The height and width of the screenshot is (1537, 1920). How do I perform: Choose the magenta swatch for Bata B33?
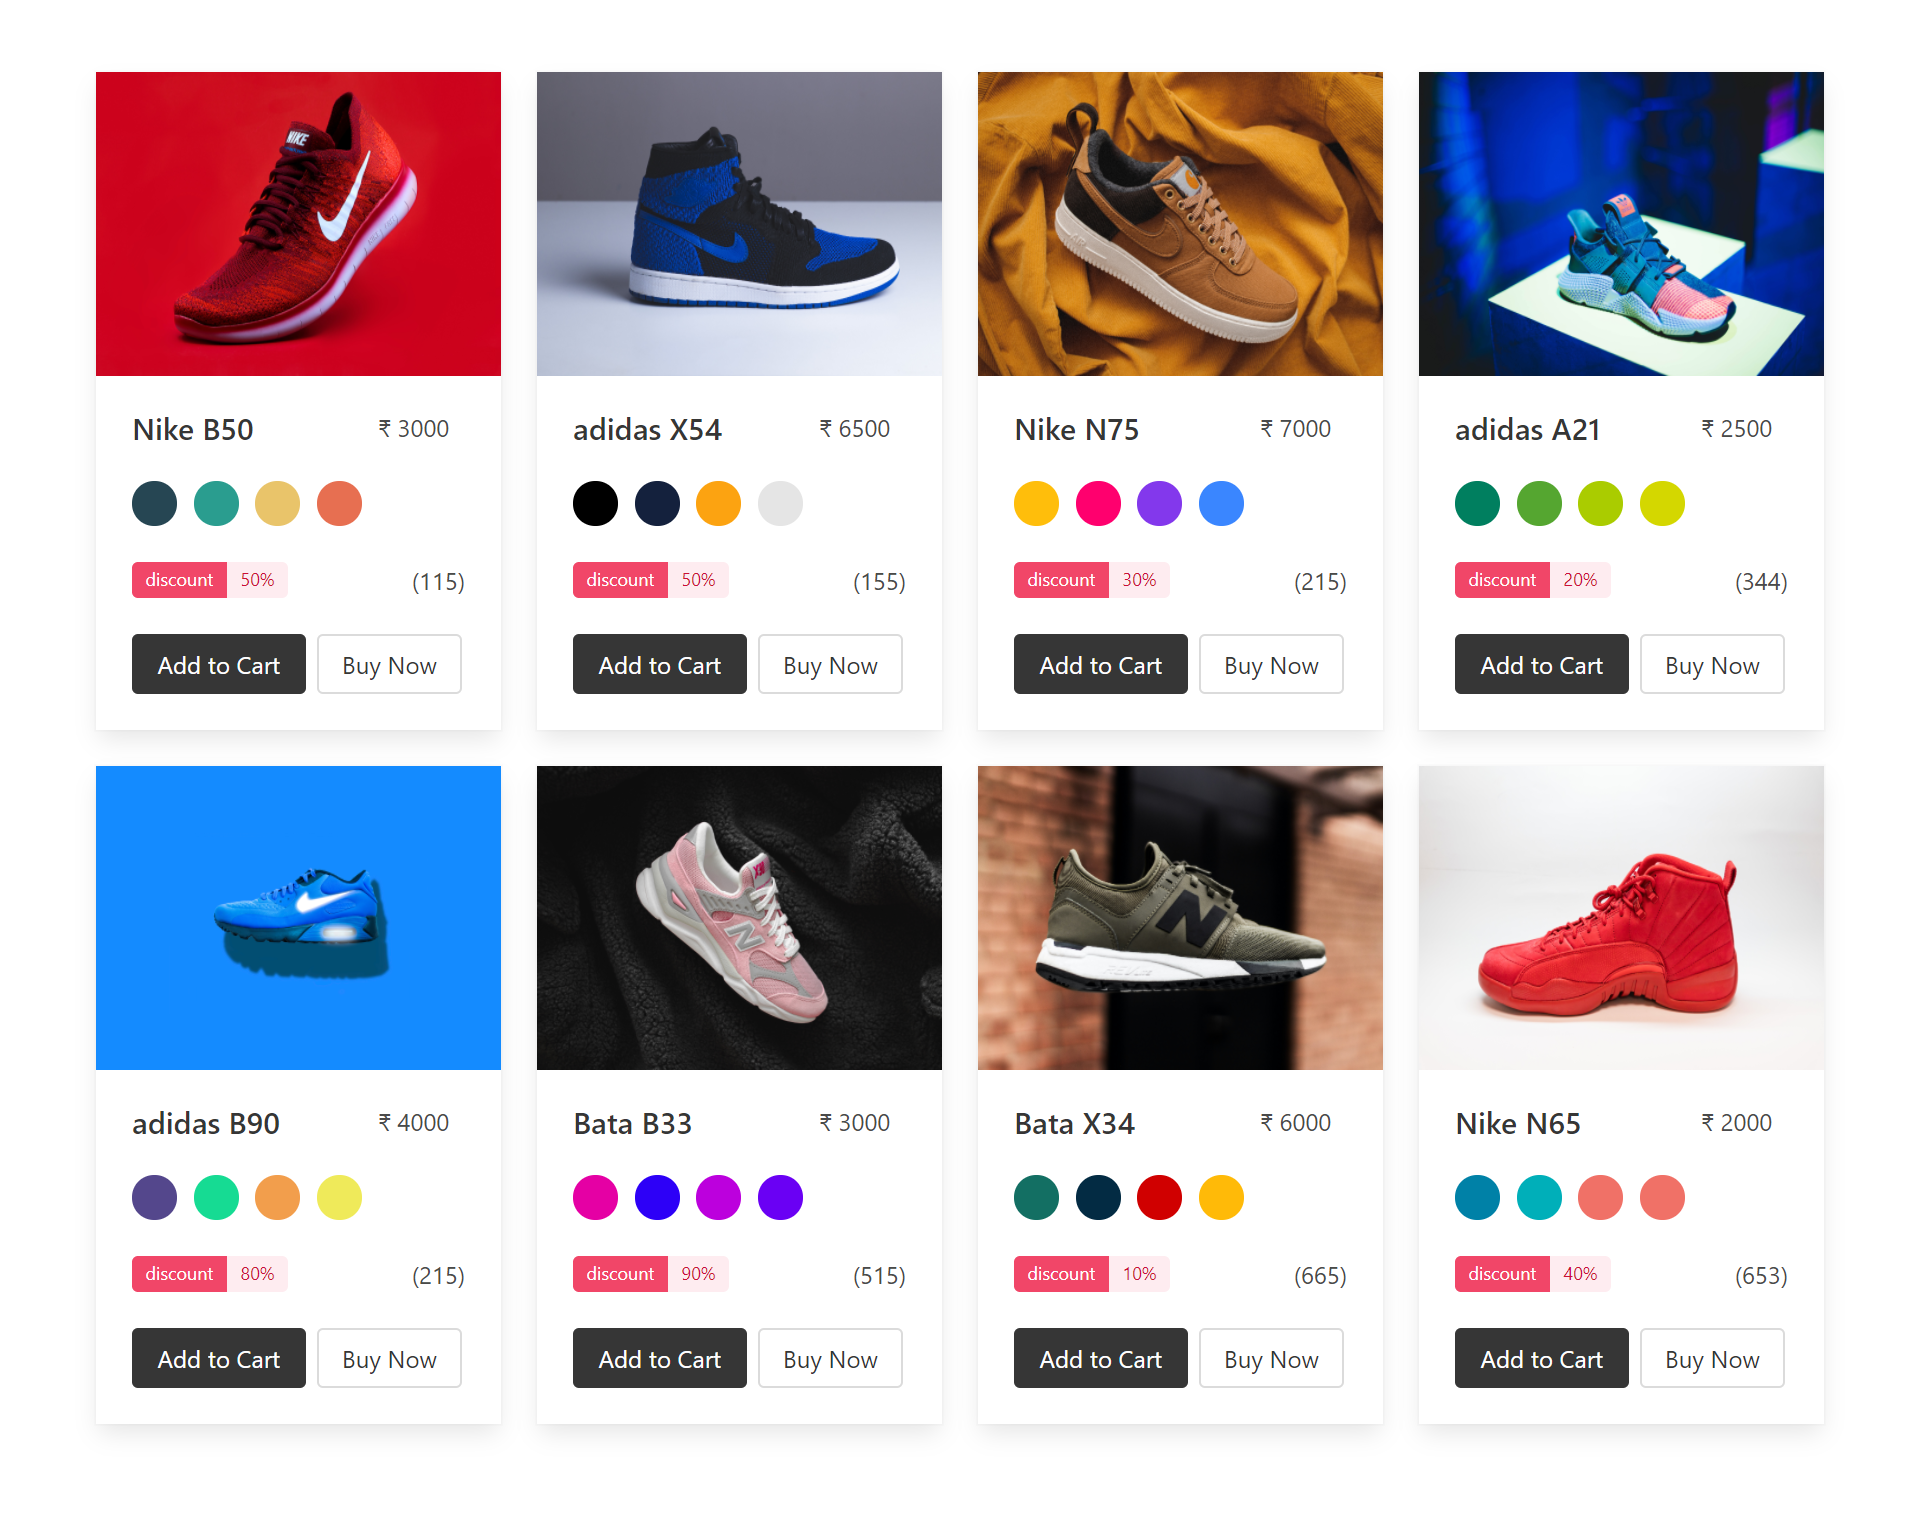595,1197
